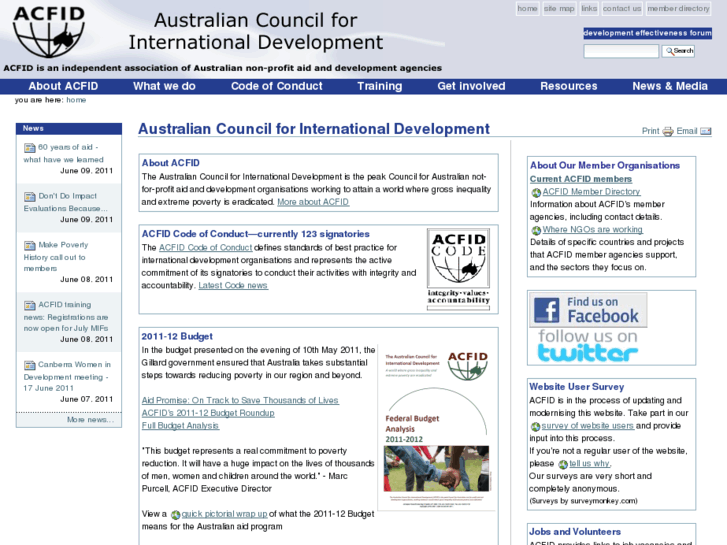
Task: Click news icon beside 'Canberra Women in Development'
Action: [30, 365]
